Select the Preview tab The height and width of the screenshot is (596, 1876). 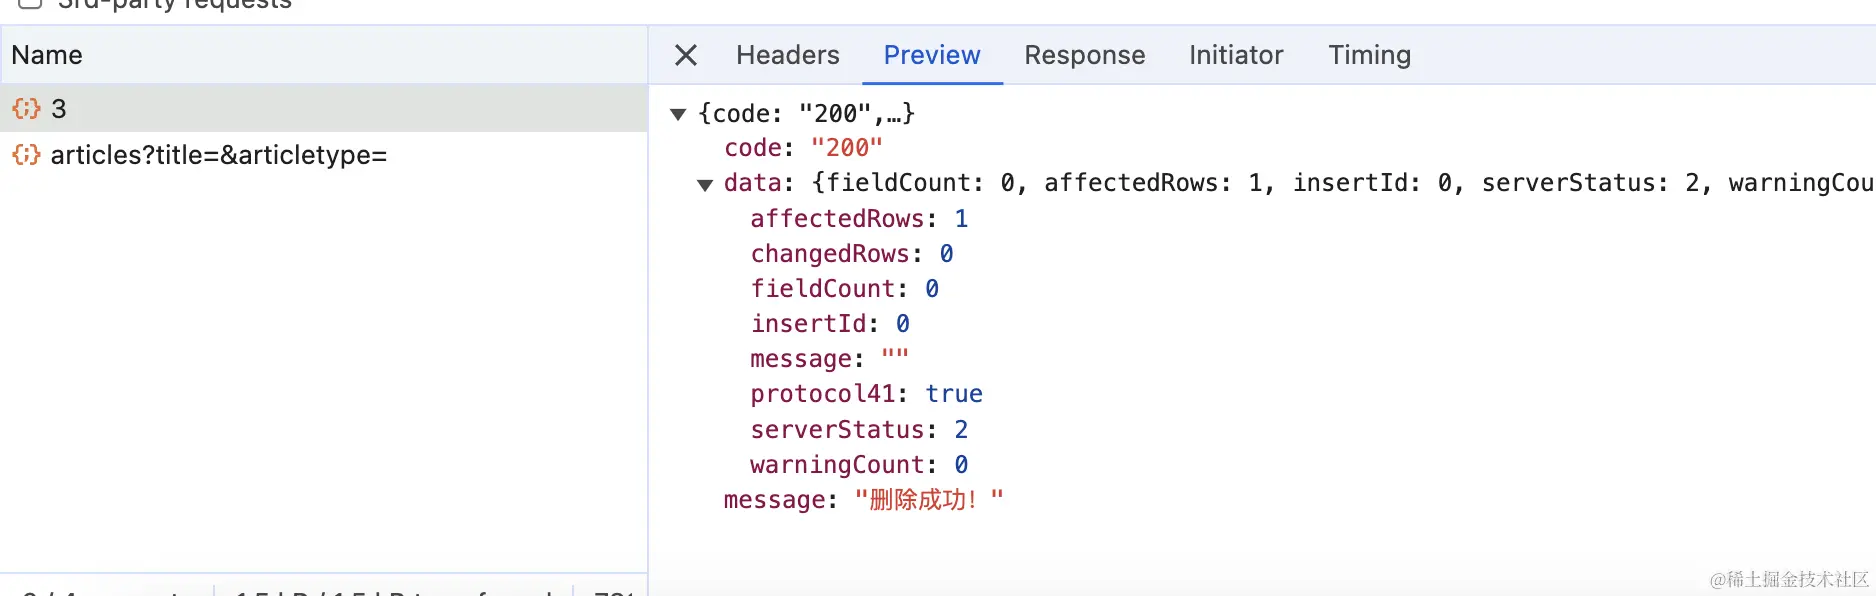932,55
